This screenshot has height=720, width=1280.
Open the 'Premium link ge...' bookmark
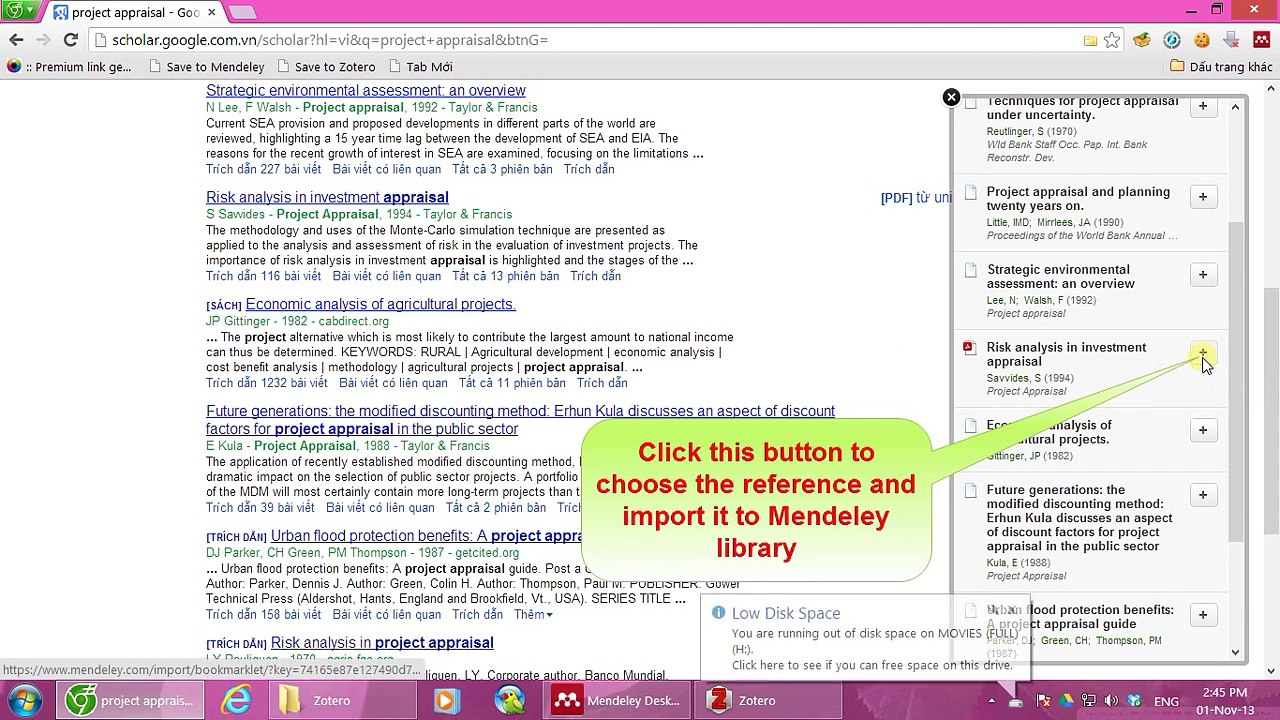(x=69, y=67)
